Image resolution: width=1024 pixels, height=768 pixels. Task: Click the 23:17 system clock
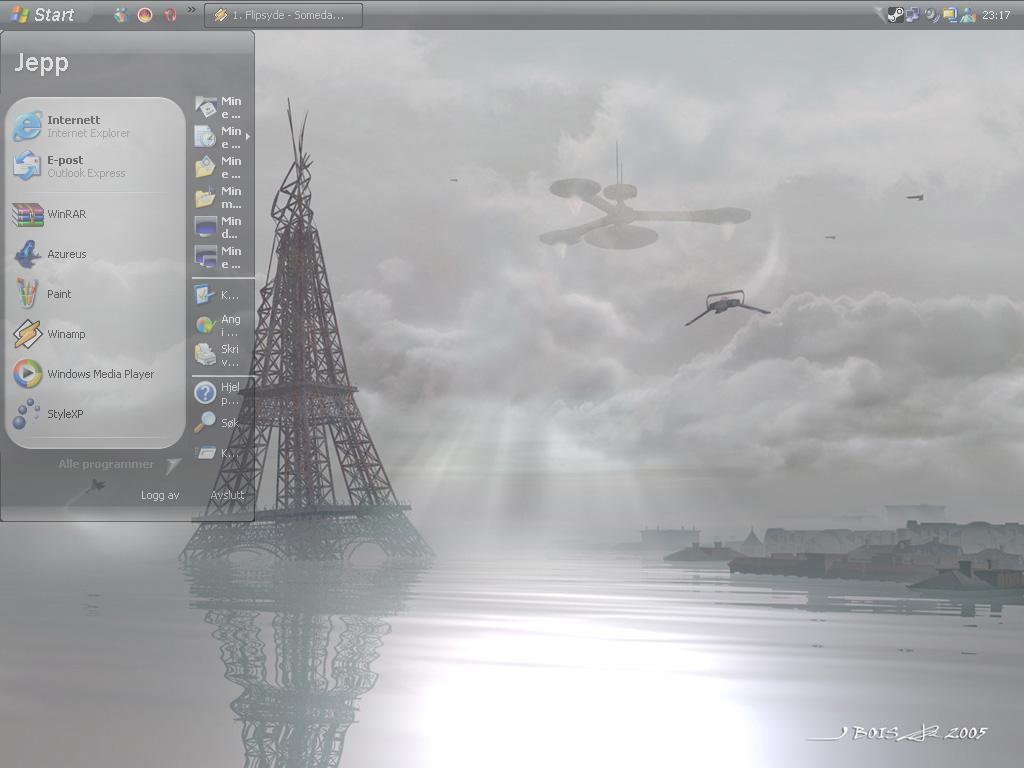[996, 15]
